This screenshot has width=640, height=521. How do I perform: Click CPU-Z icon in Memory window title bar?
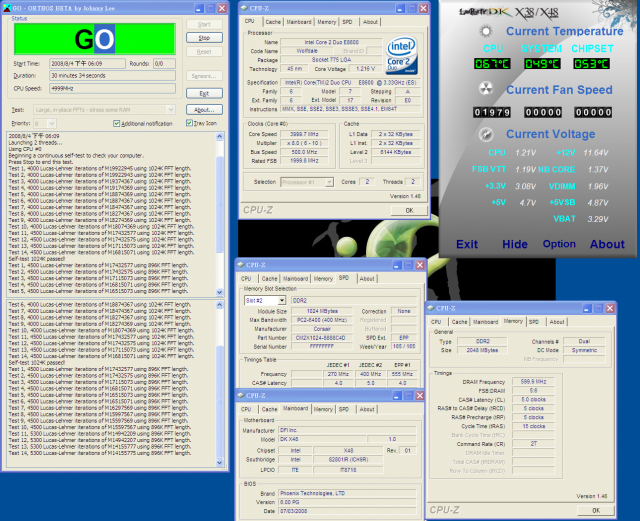(431, 308)
